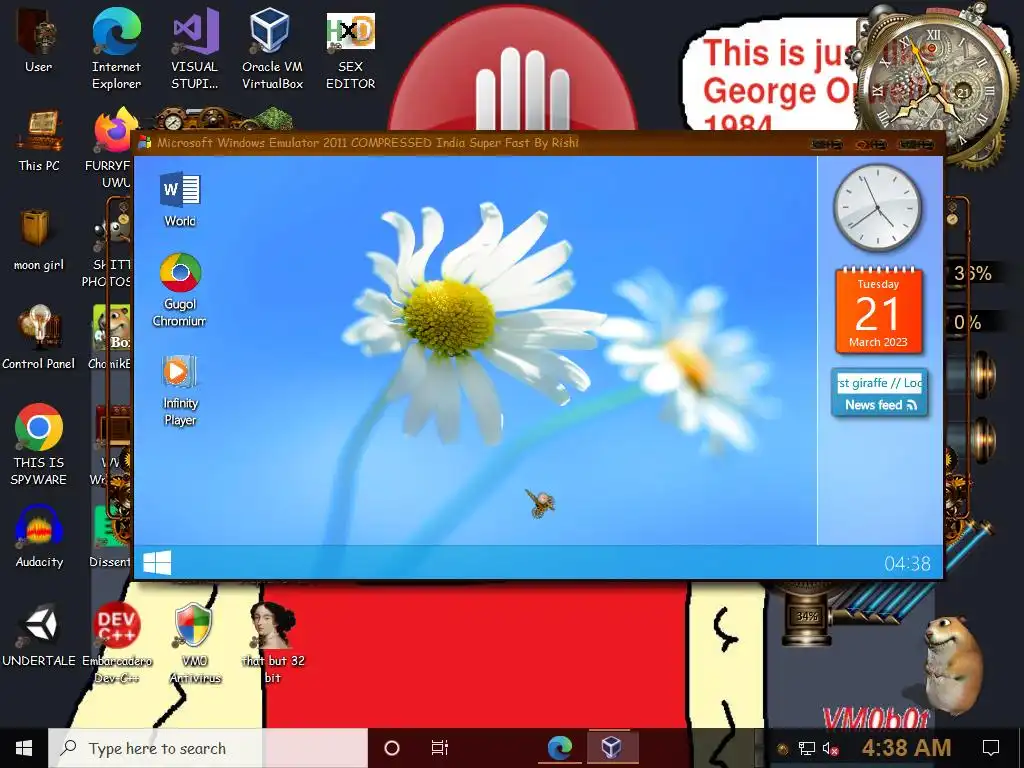Screen dimensions: 1024x768
Task: Click the News feed widget
Action: click(879, 392)
